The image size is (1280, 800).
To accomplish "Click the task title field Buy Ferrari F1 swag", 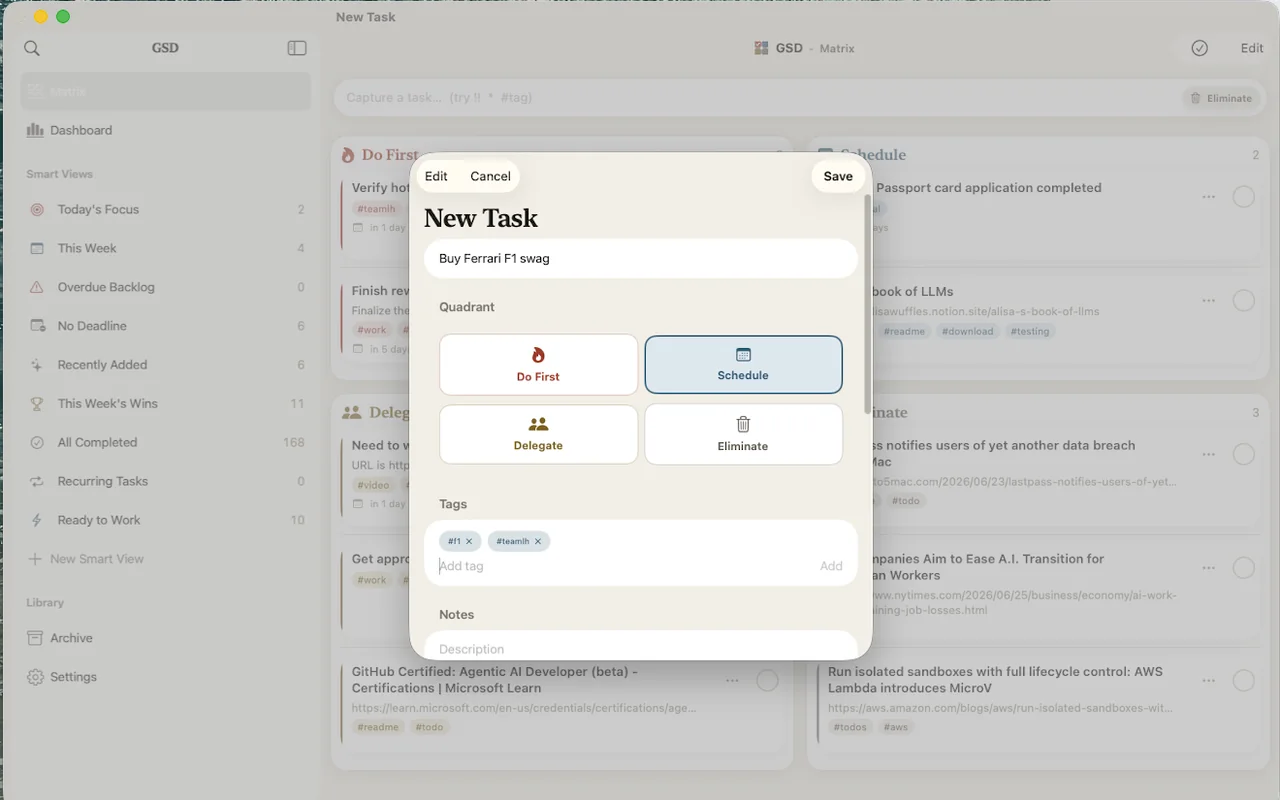I will tap(641, 258).
